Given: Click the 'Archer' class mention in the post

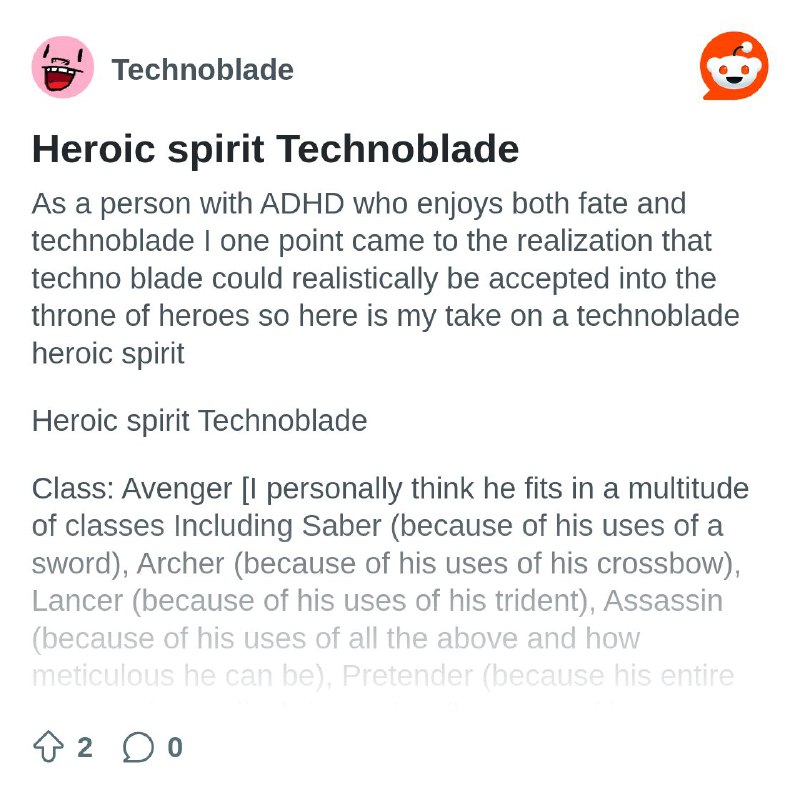Looking at the screenshot, I should click(x=180, y=563).
